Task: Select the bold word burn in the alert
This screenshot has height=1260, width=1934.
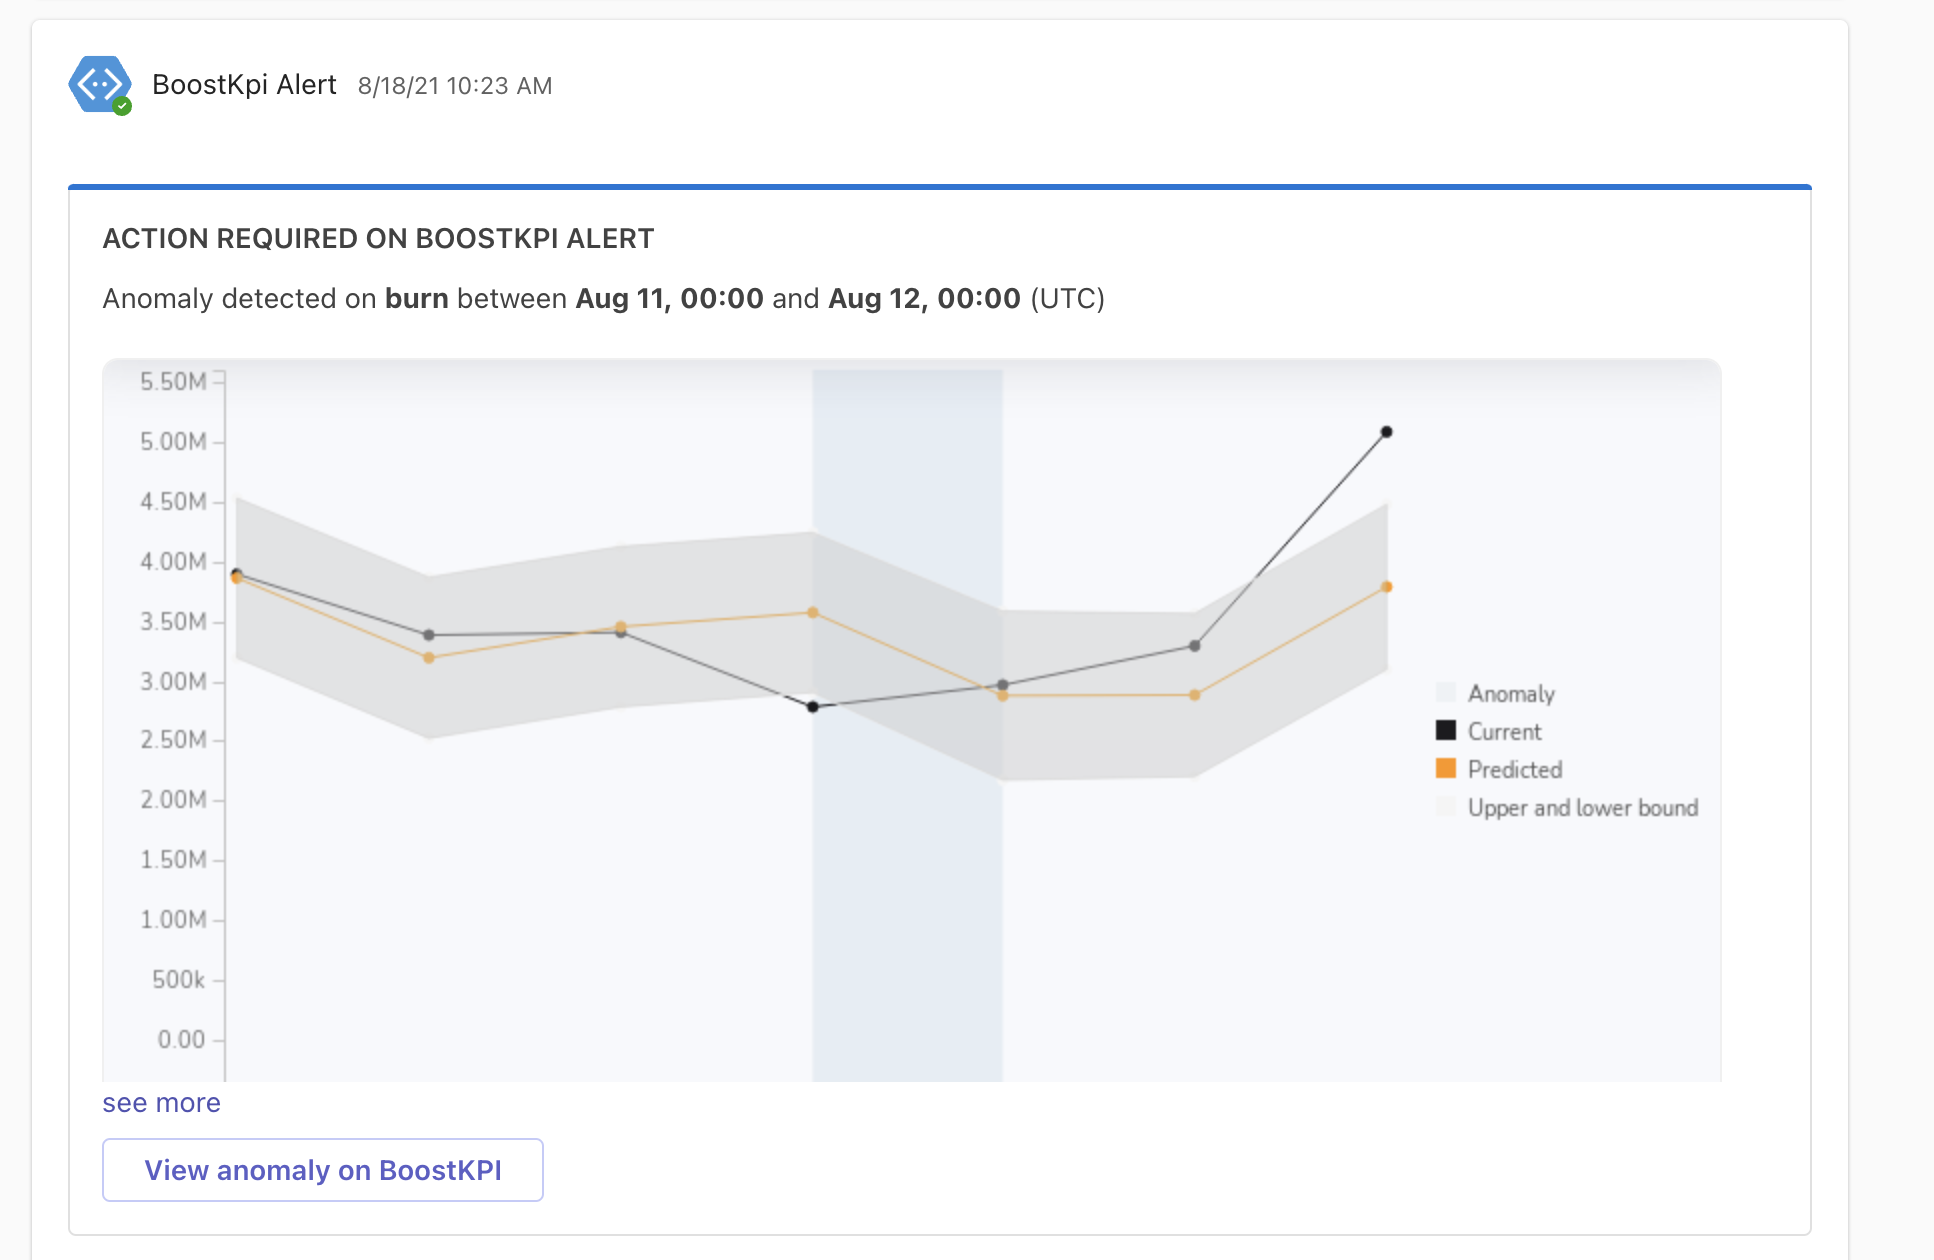Action: (416, 299)
